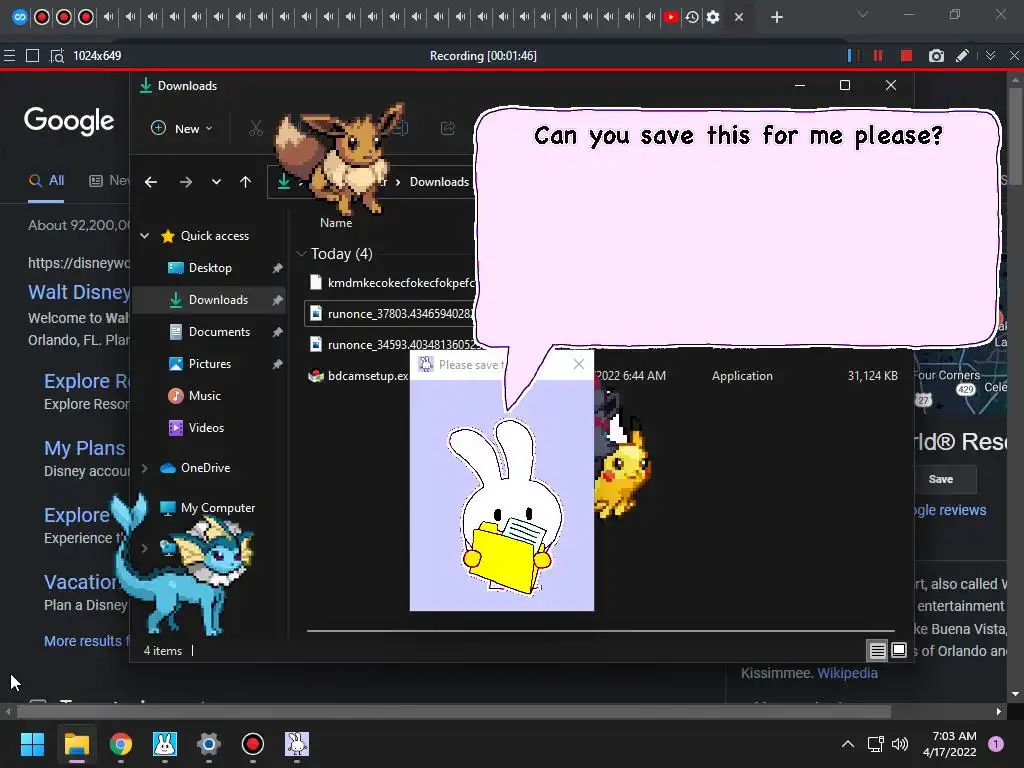
Task: Open the Bandicam hamburger menu
Action: click(9, 56)
